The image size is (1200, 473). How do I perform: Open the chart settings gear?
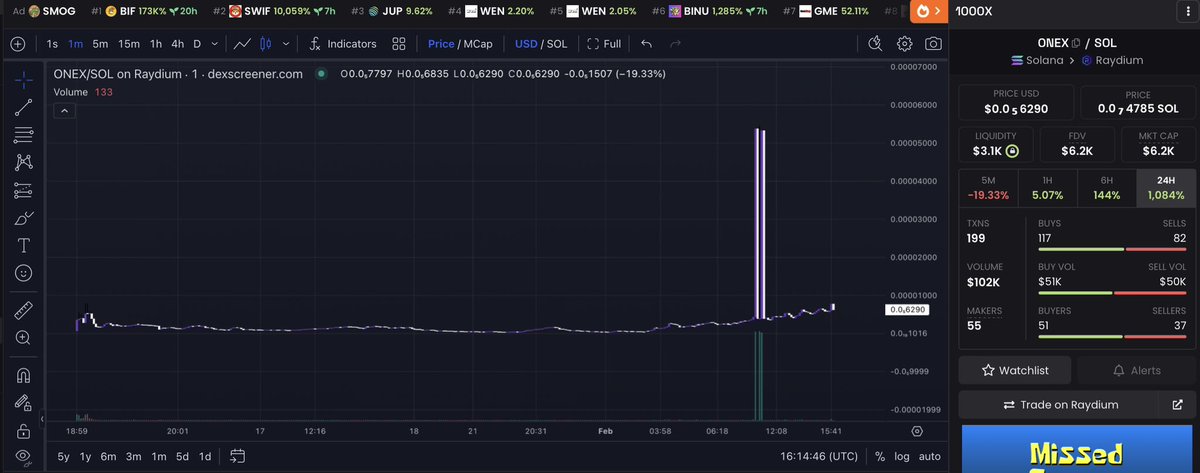[x=905, y=44]
